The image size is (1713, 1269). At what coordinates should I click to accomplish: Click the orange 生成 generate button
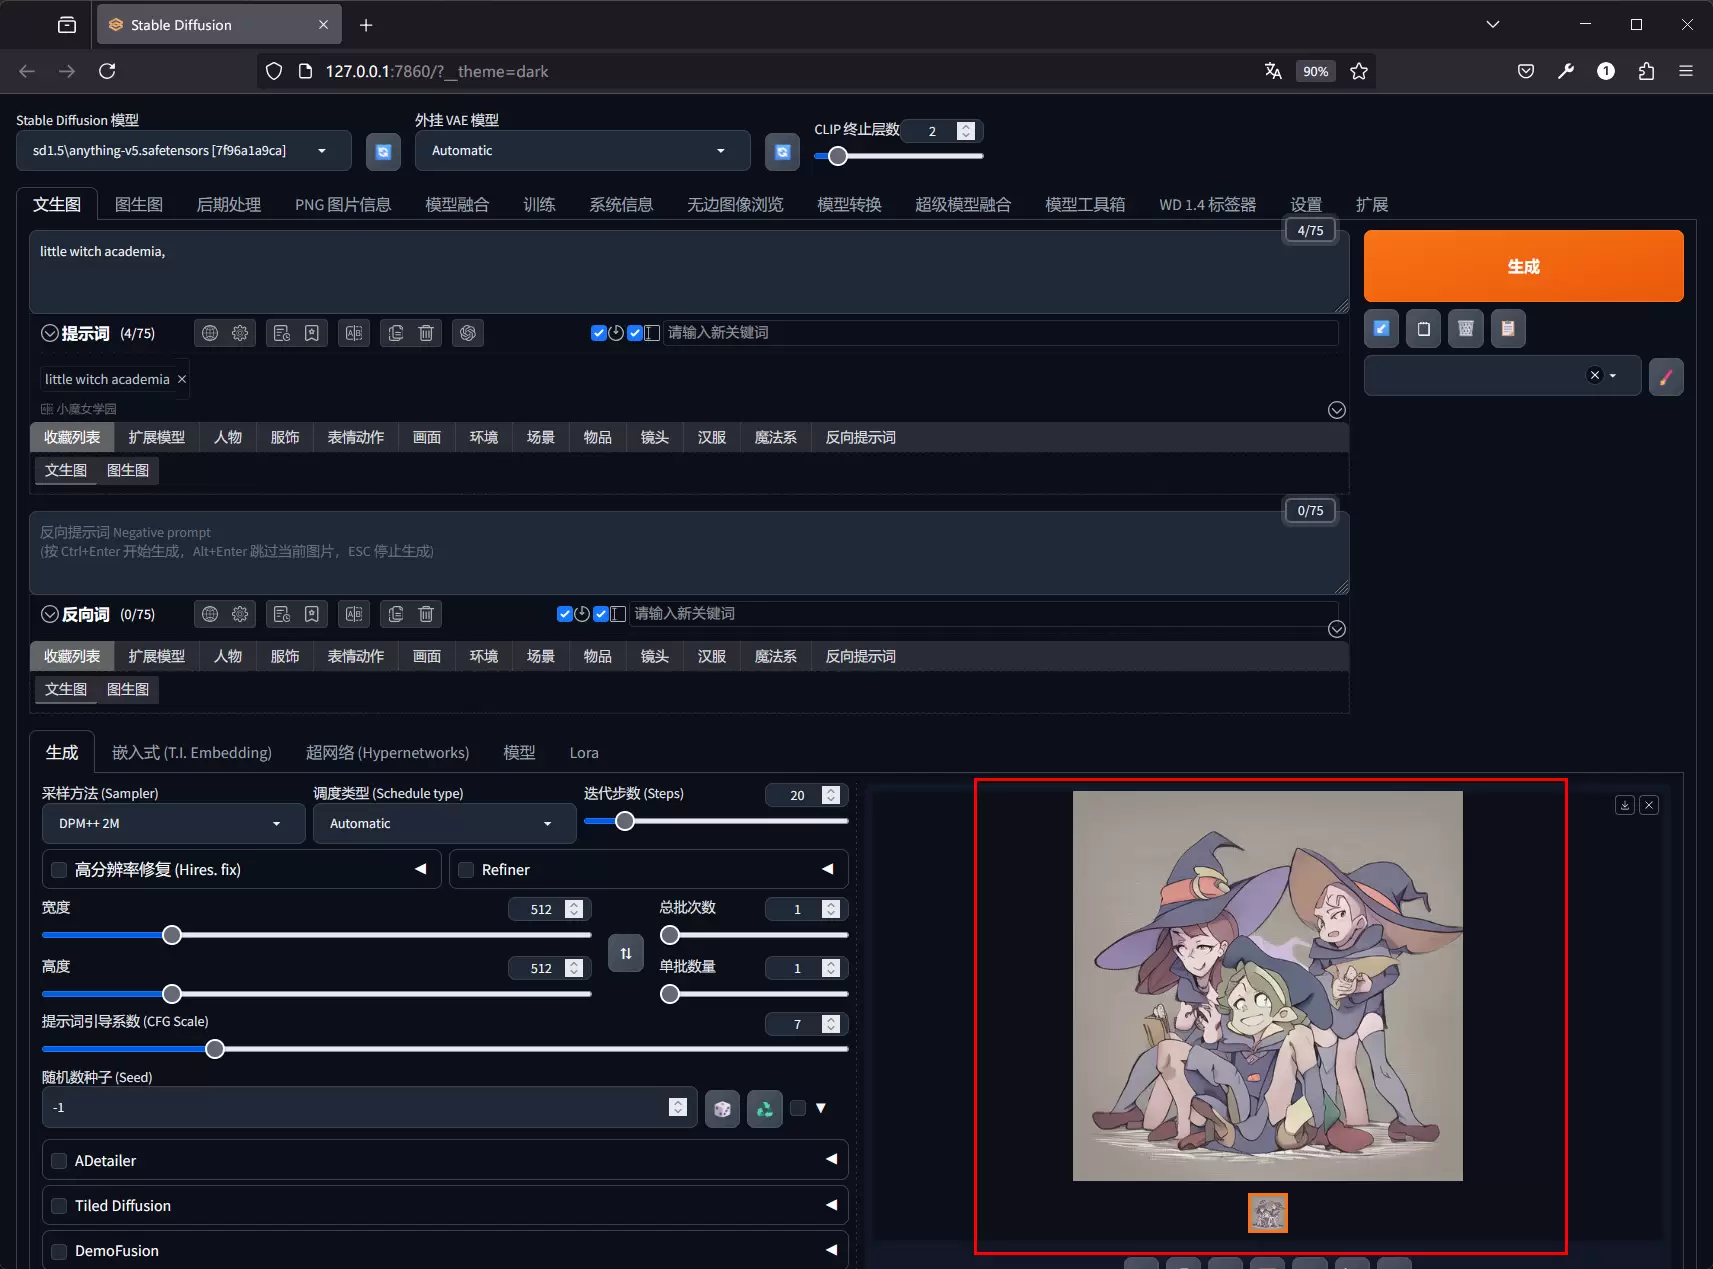(1523, 266)
